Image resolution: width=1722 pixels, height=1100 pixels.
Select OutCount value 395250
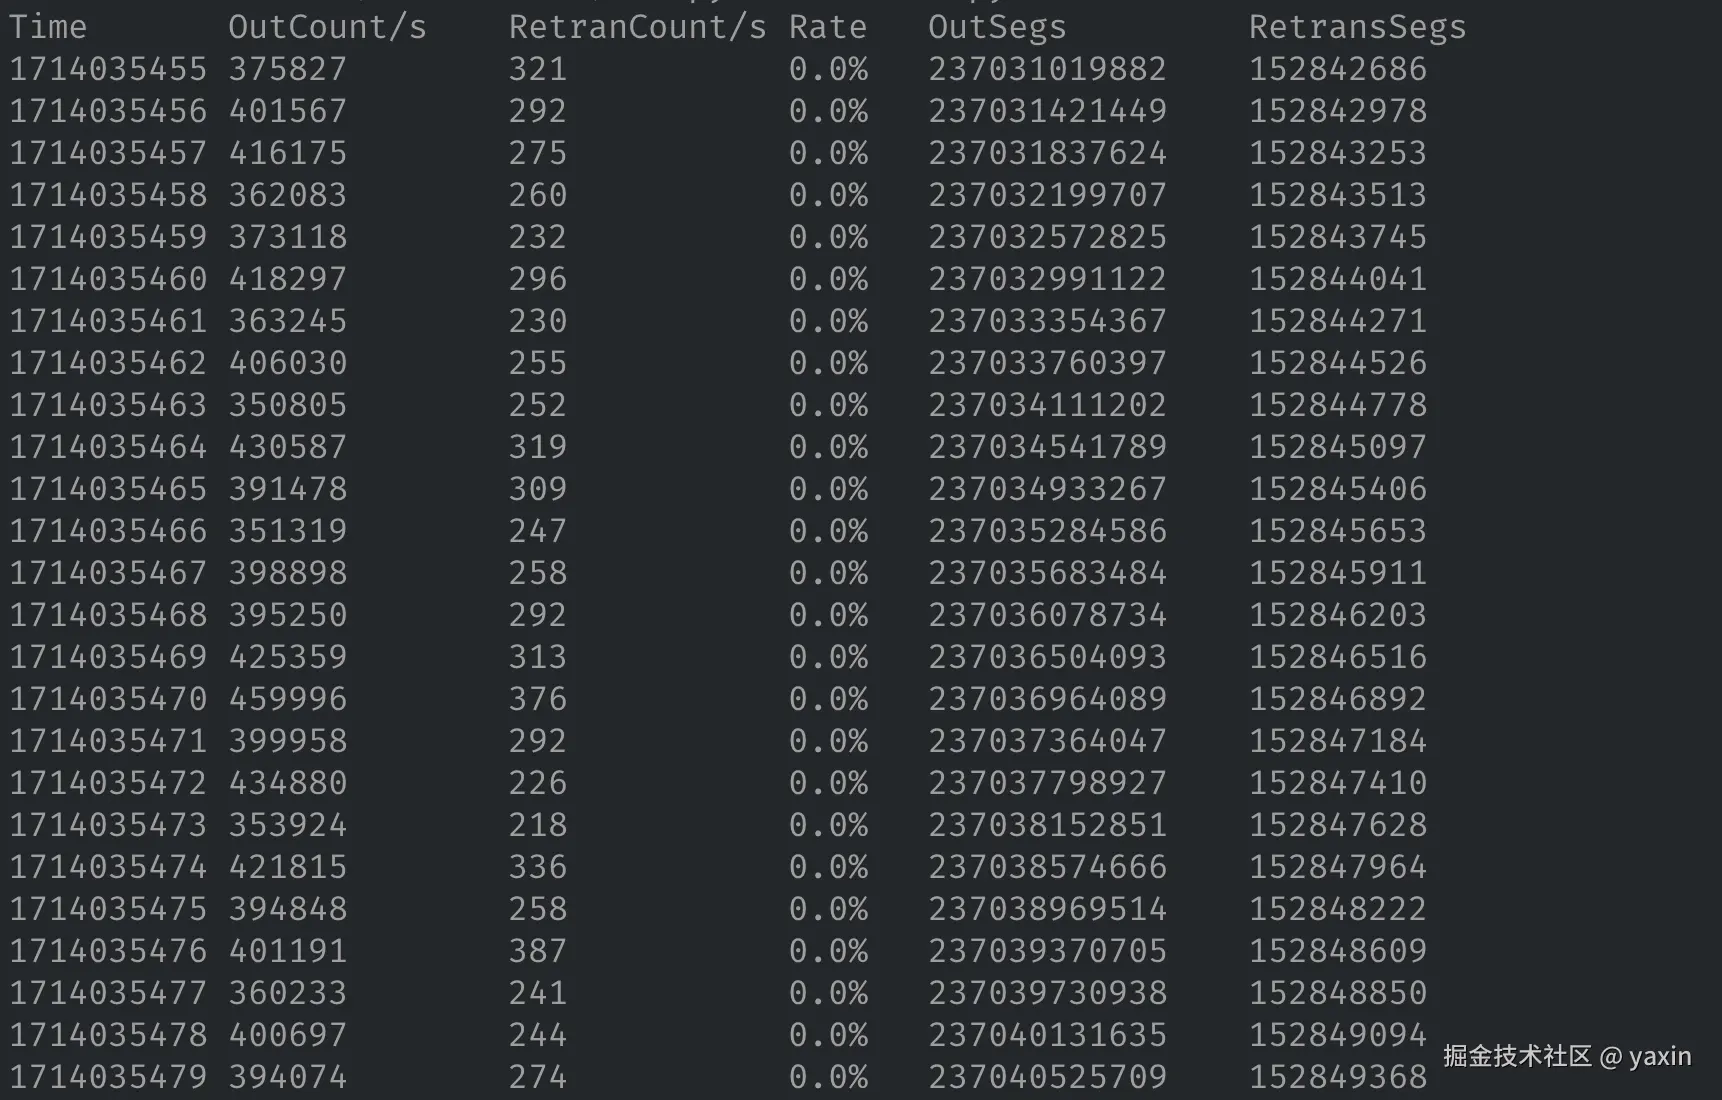coord(288,615)
